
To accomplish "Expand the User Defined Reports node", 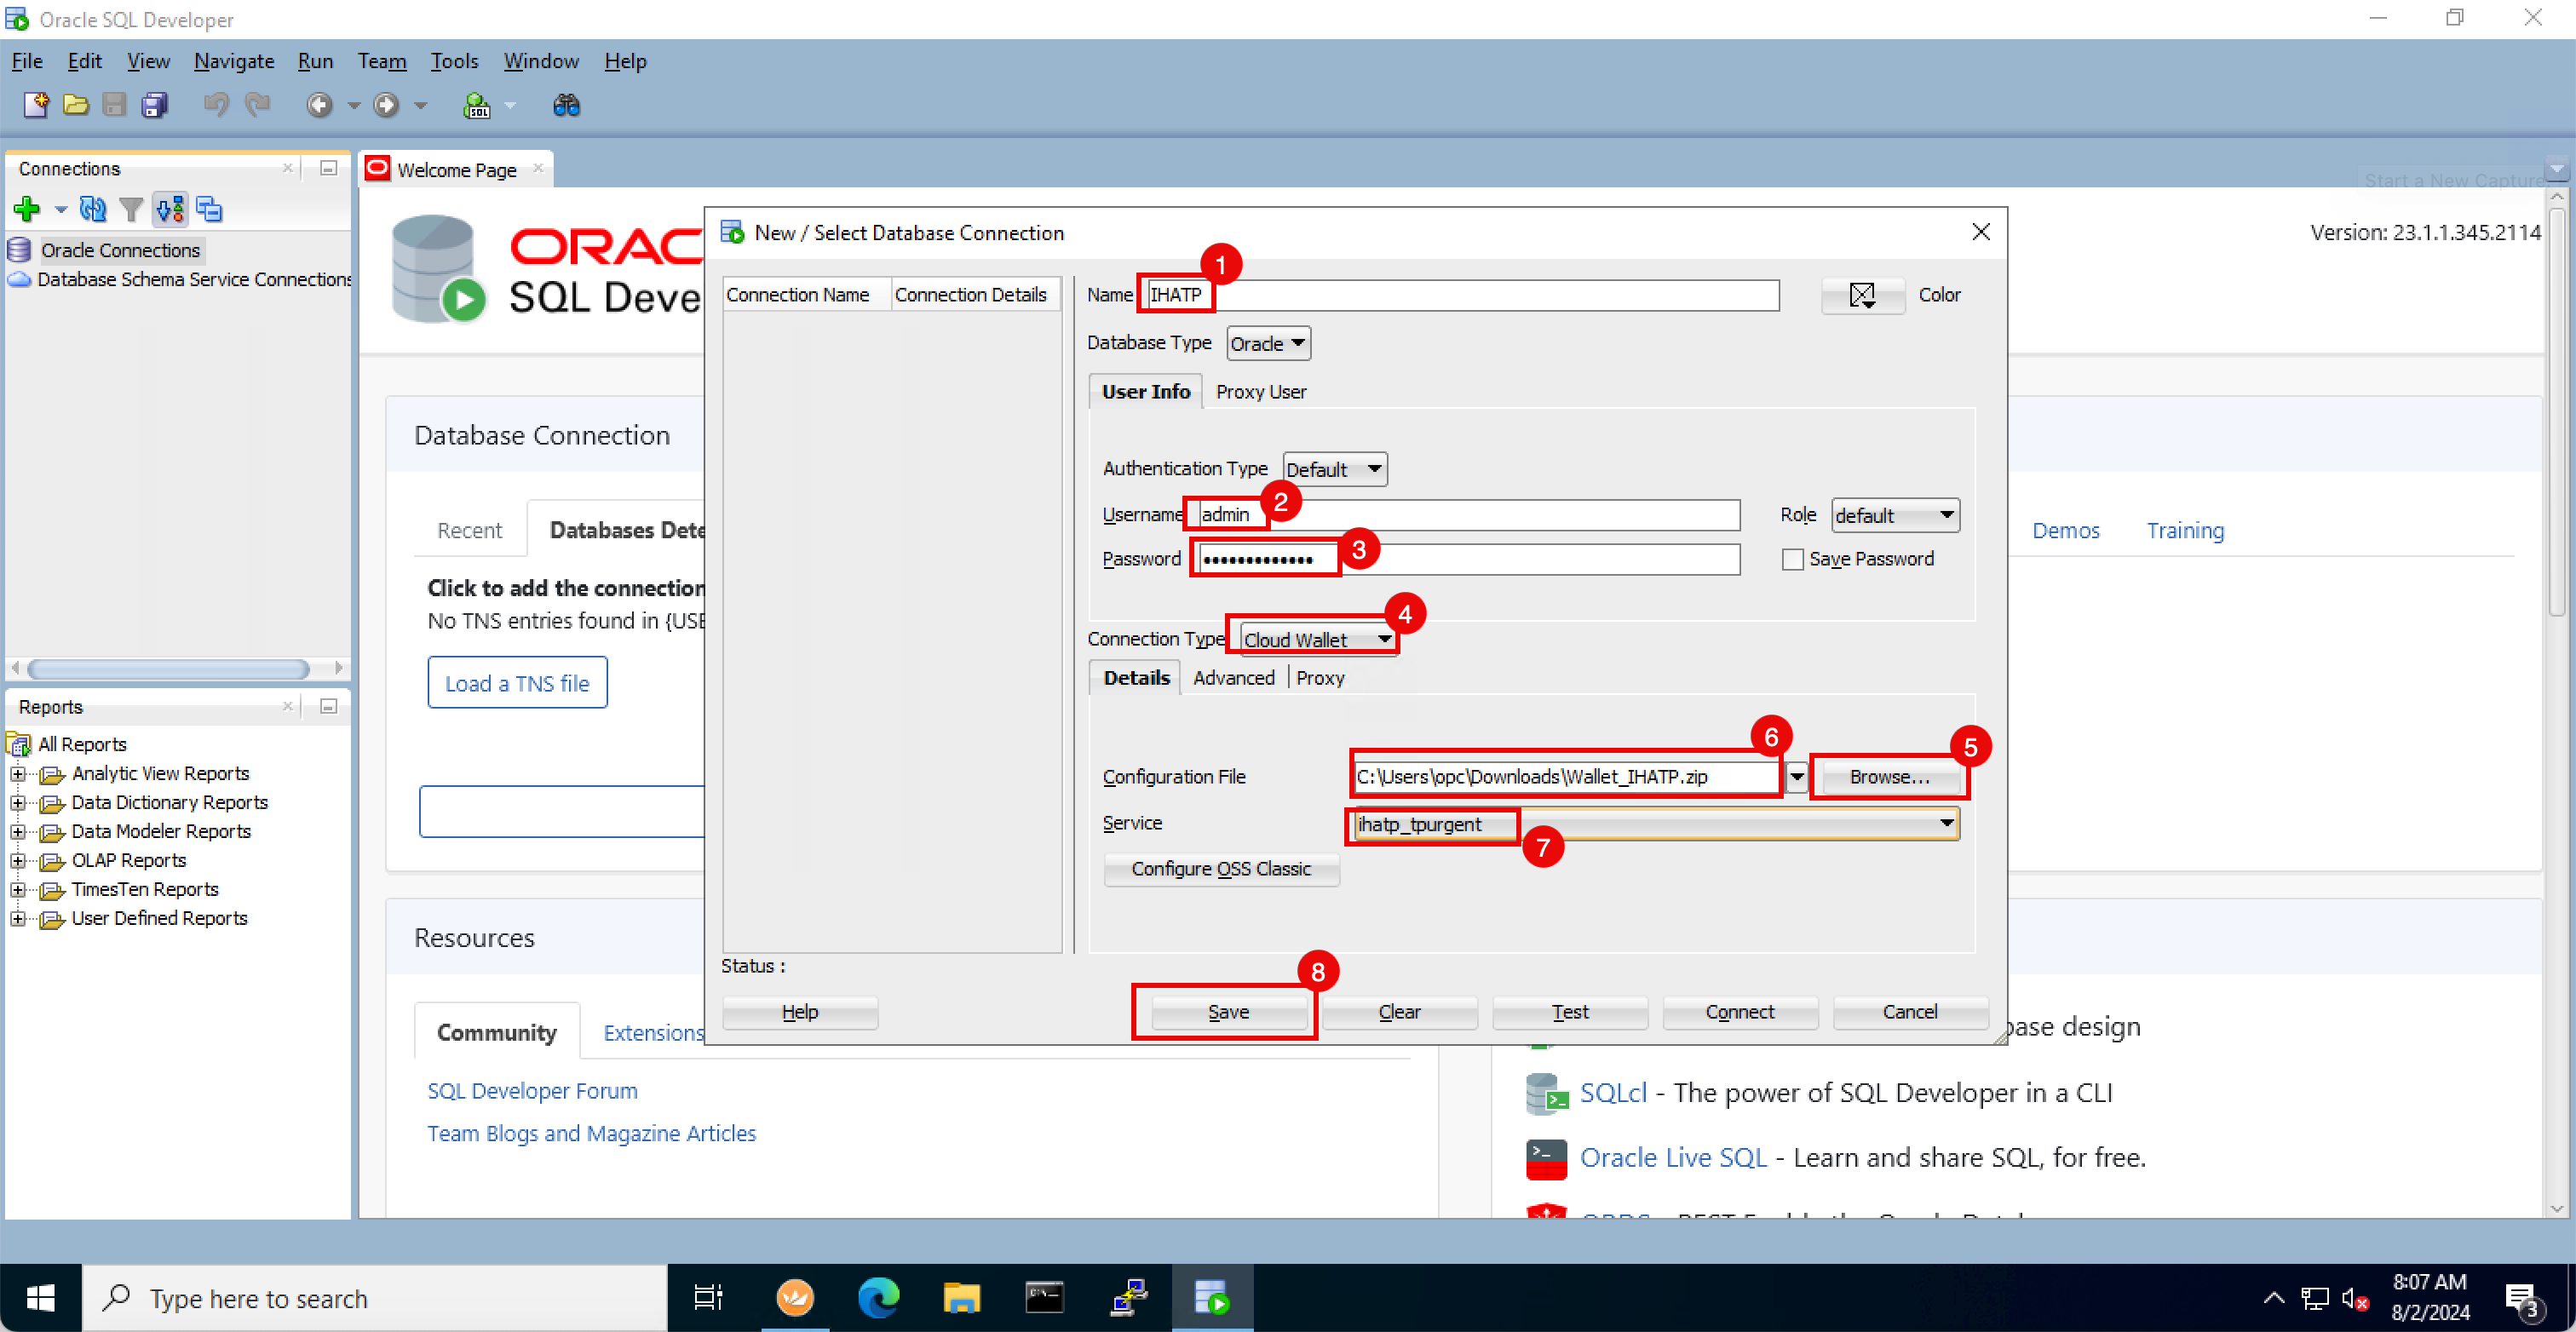I will pyautogui.click(x=18, y=918).
